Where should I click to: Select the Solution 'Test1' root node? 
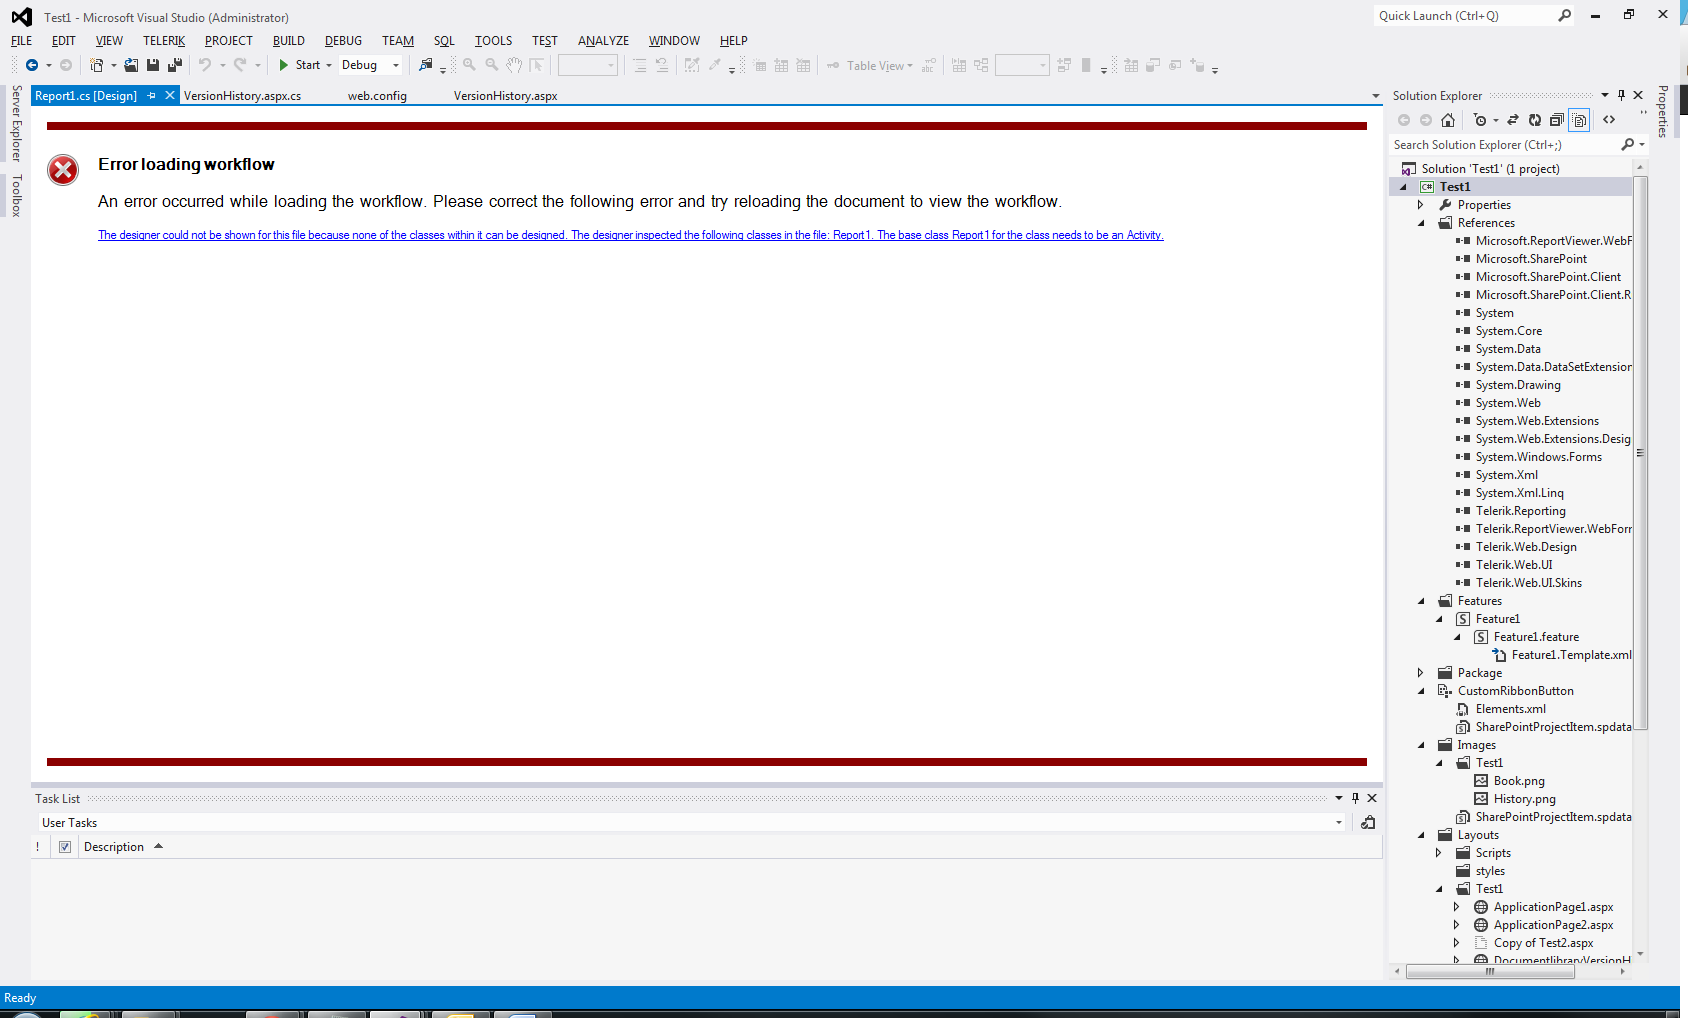[1490, 169]
